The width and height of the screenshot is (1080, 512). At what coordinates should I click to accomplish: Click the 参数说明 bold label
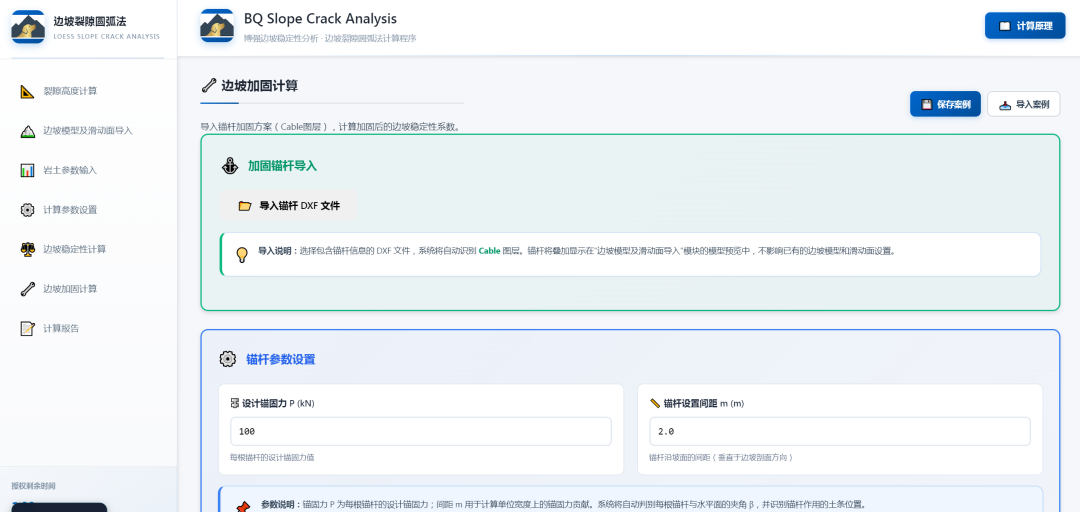click(x=281, y=504)
